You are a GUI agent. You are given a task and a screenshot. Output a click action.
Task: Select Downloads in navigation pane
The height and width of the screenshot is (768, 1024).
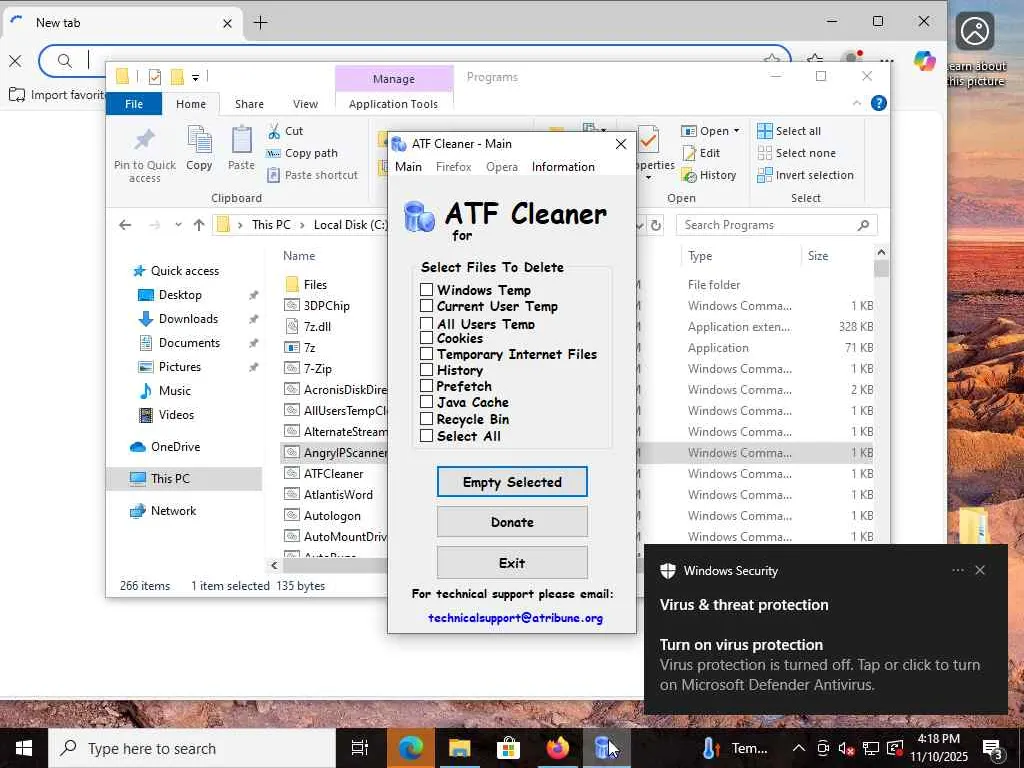click(x=188, y=319)
